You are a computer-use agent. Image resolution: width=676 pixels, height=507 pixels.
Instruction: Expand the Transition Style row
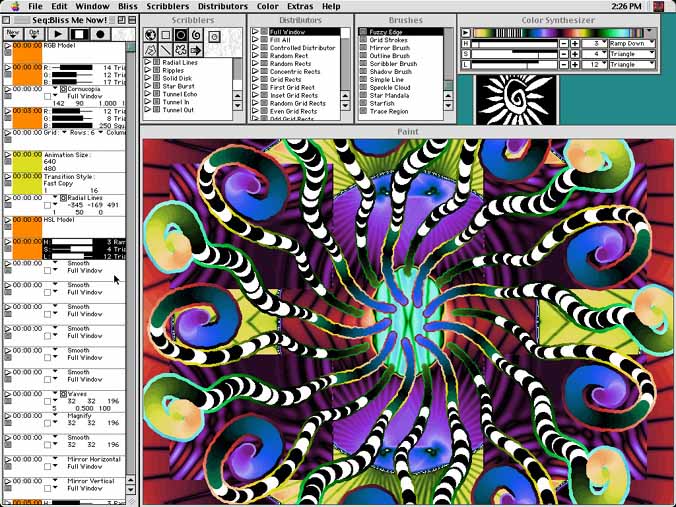pos(7,176)
